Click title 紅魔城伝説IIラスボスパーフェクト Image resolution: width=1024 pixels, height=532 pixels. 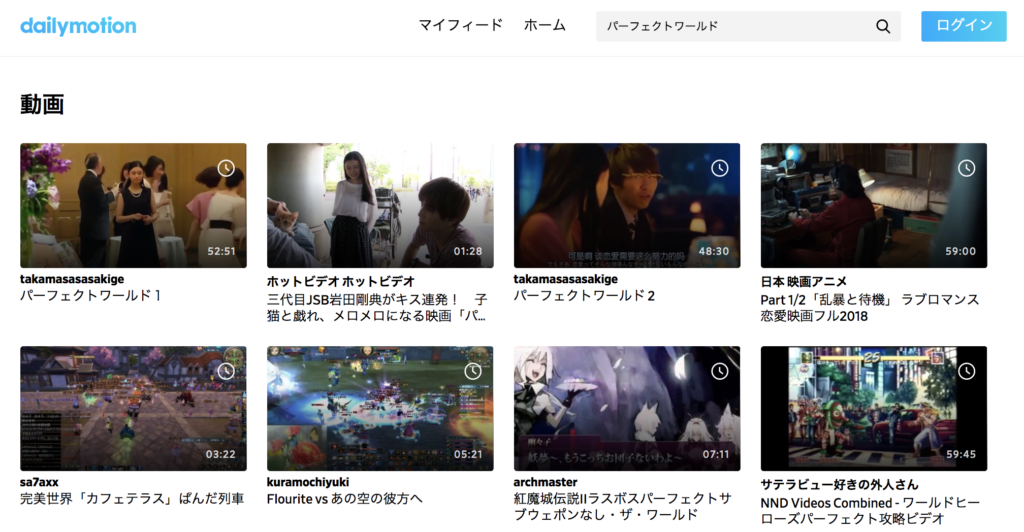coord(622,507)
